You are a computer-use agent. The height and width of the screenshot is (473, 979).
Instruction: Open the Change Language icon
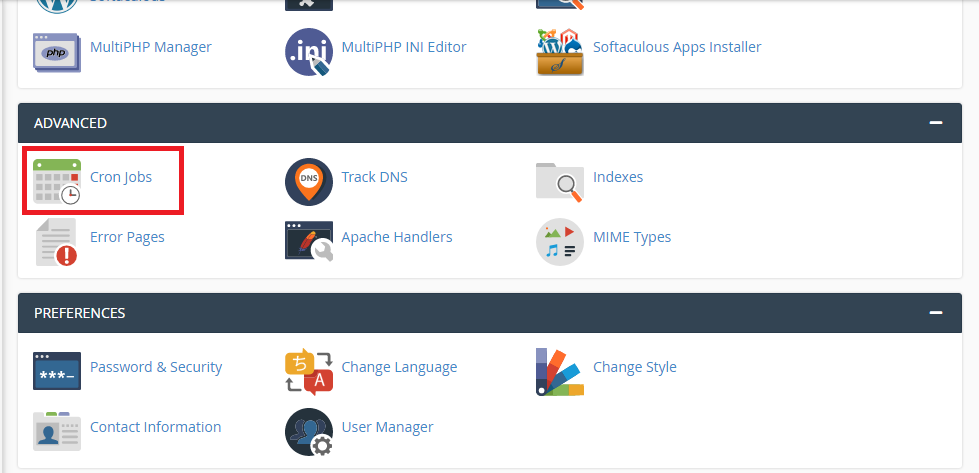point(309,371)
